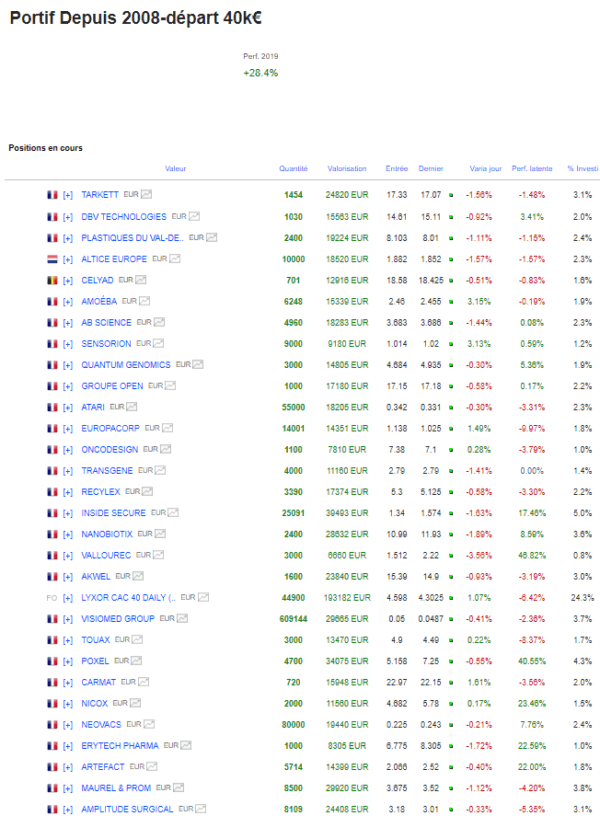Sort positions by Perf. latente header
600x816 pixels.
(x=532, y=169)
